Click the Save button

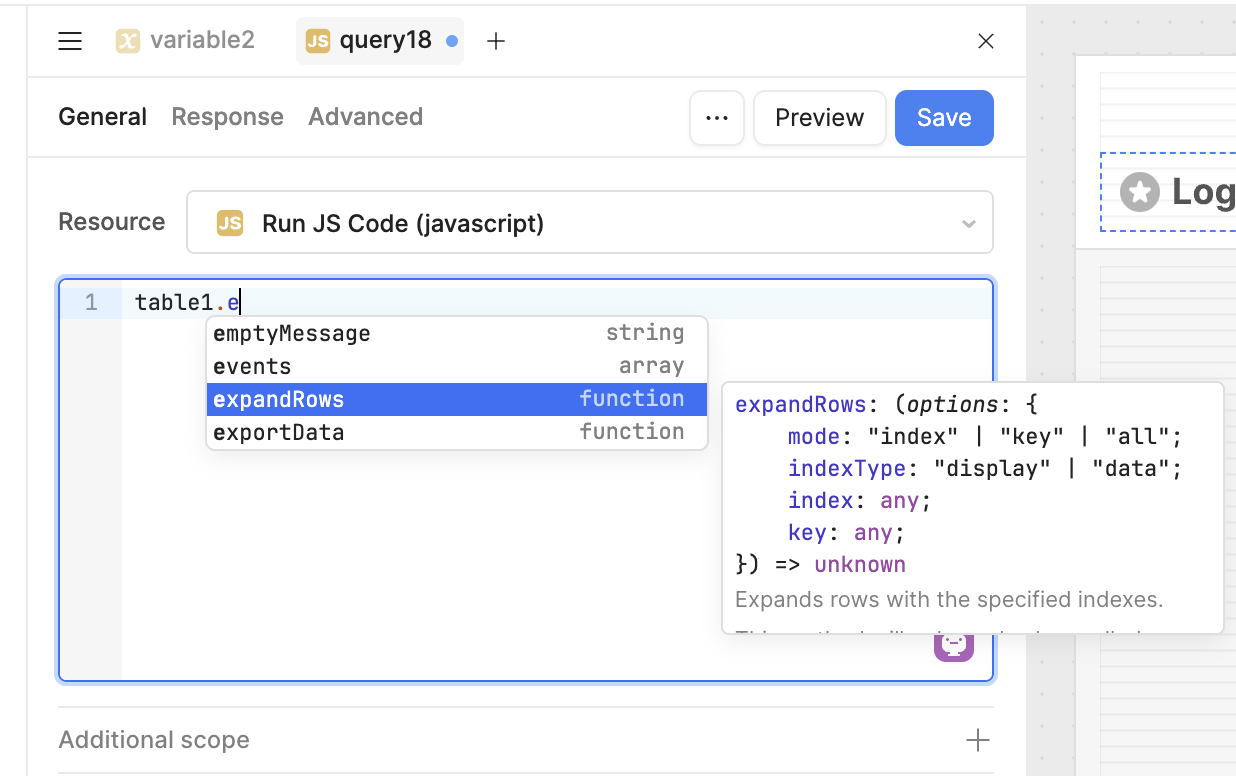(x=944, y=118)
